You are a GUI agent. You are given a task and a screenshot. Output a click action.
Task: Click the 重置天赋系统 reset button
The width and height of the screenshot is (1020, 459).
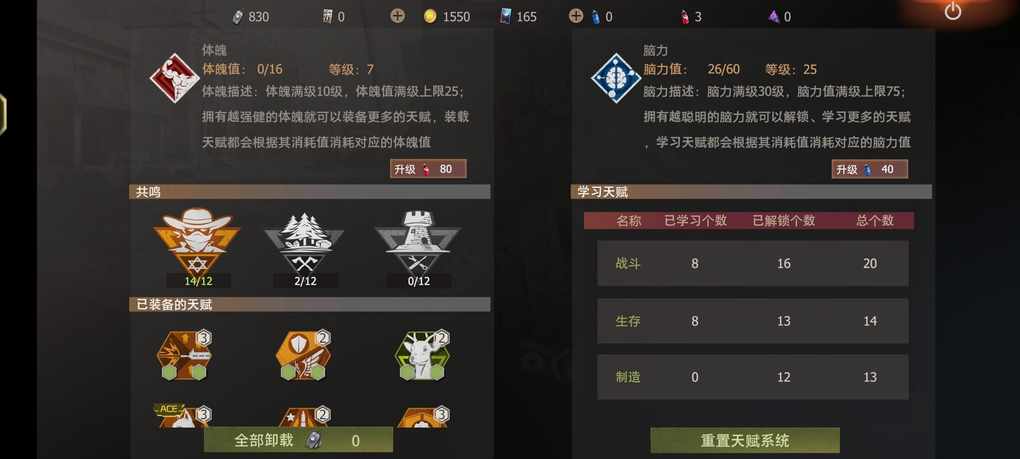pos(745,440)
